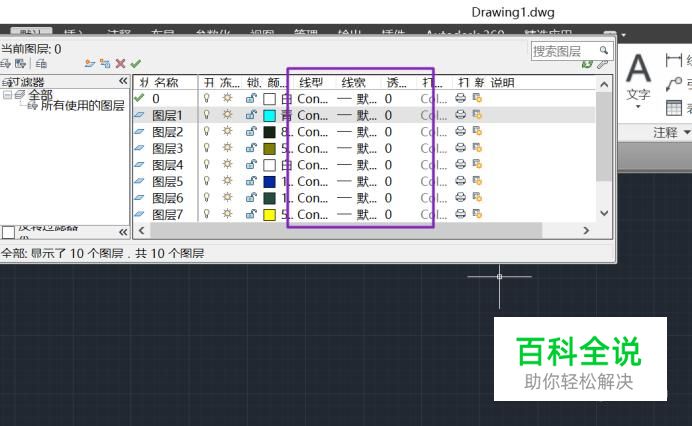
Task: Click the status icon of 图层5
Action: click(139, 181)
